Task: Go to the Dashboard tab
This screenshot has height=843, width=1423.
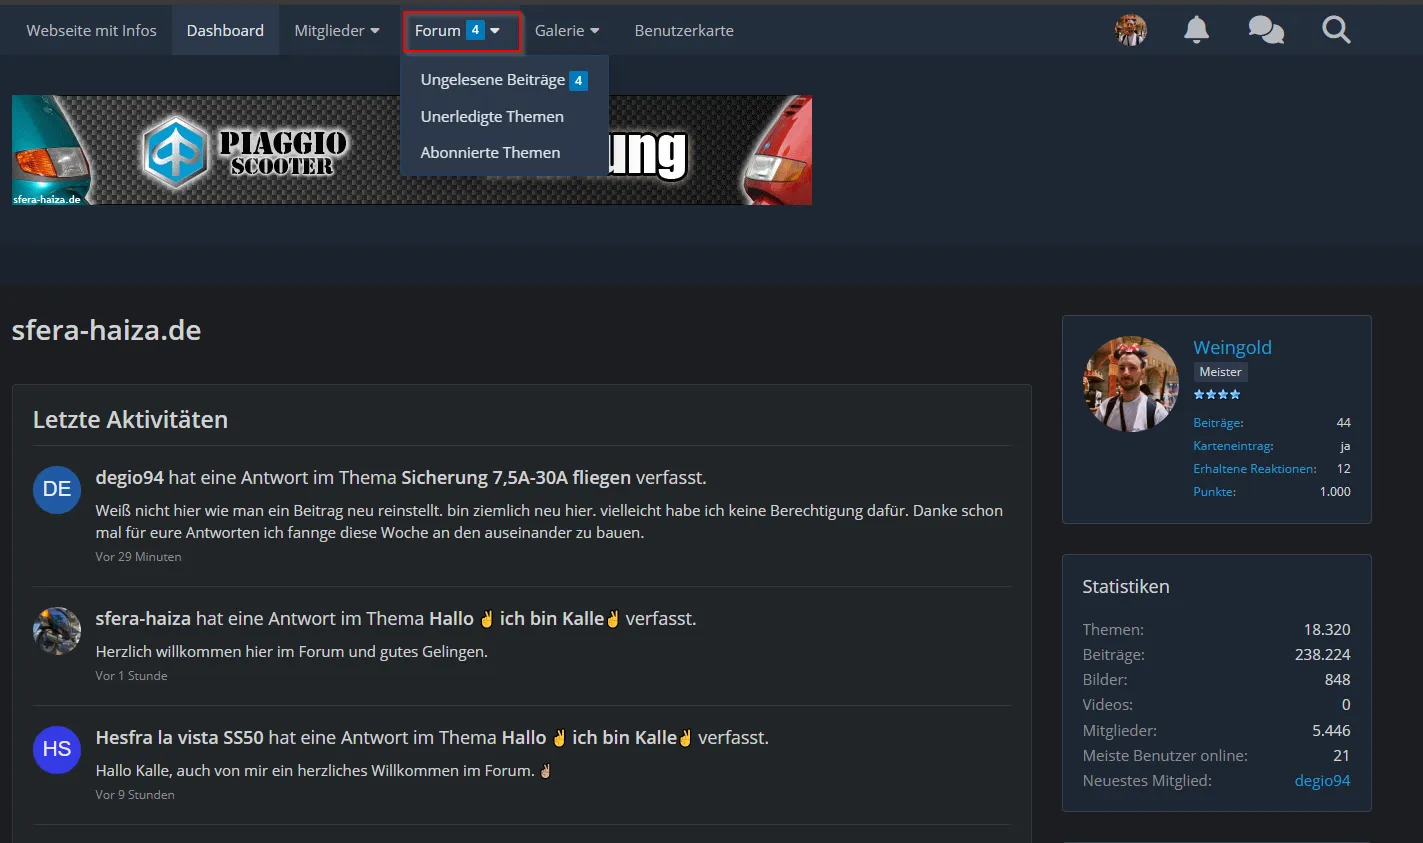Action: (x=225, y=31)
